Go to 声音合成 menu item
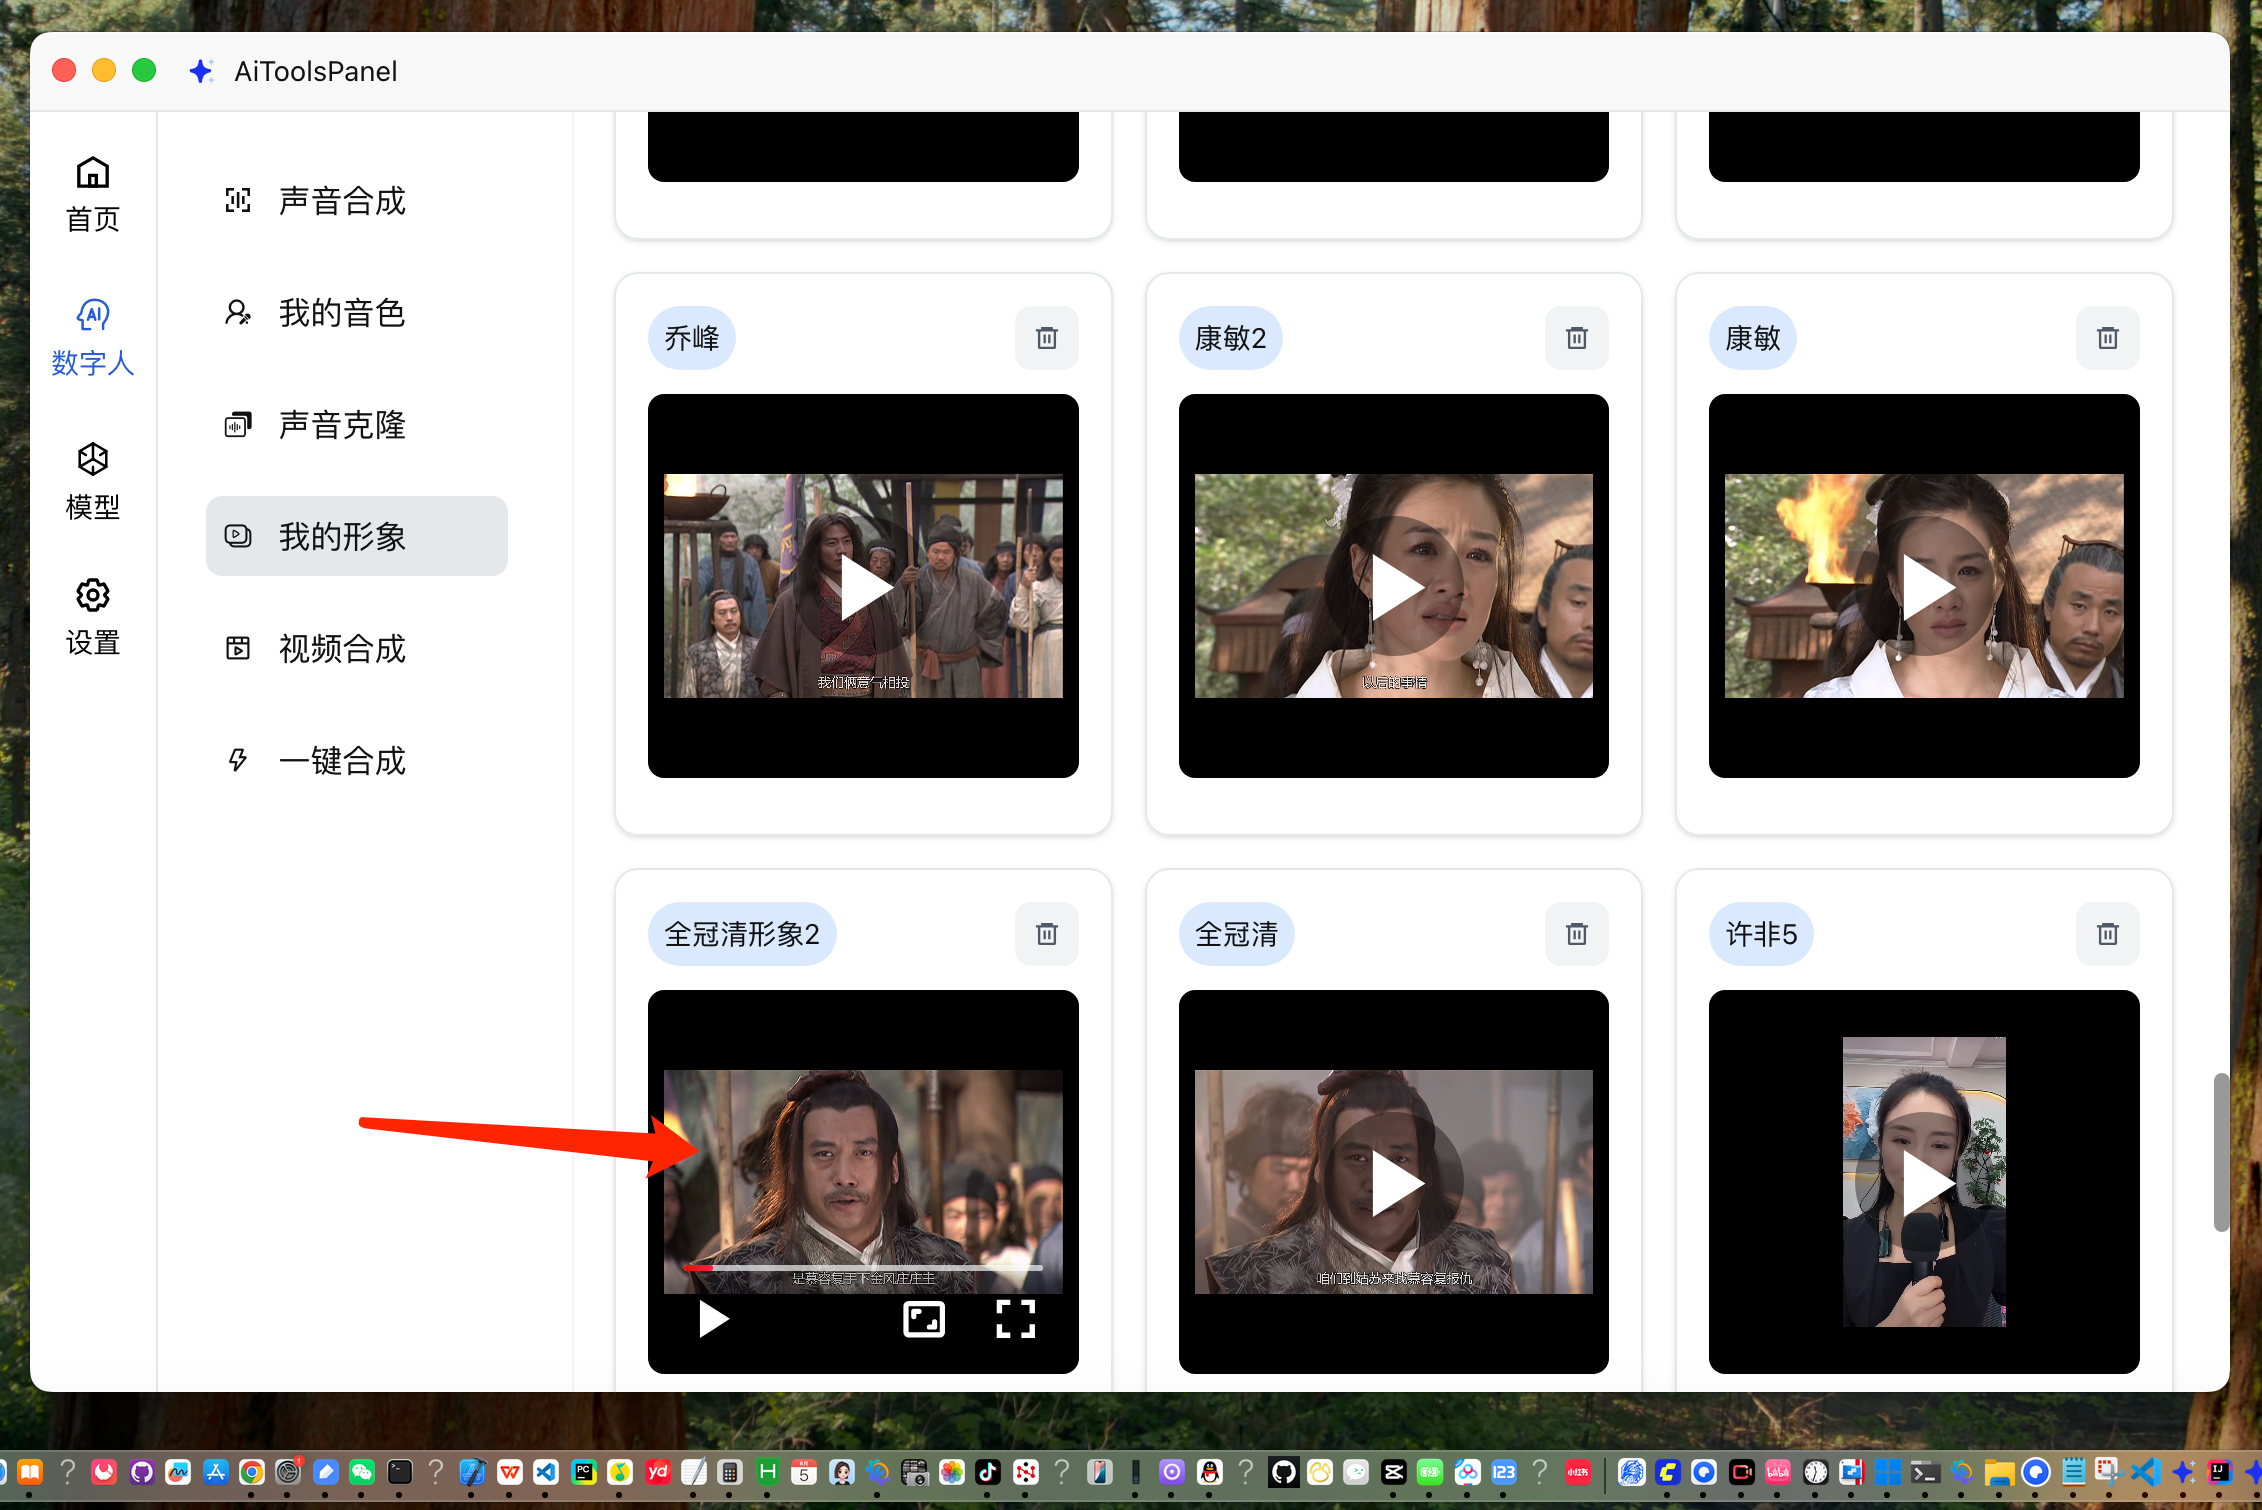The image size is (2262, 1510). 357,201
